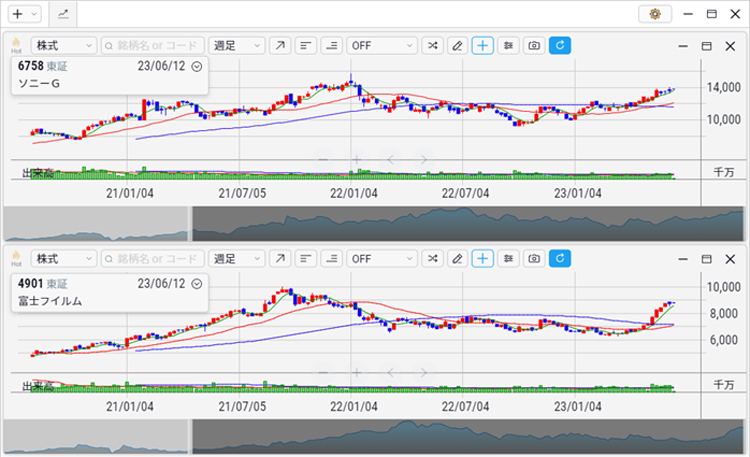Open the OFF dropdown in the Fujifilm chart
This screenshot has width=750, height=457.
(381, 258)
